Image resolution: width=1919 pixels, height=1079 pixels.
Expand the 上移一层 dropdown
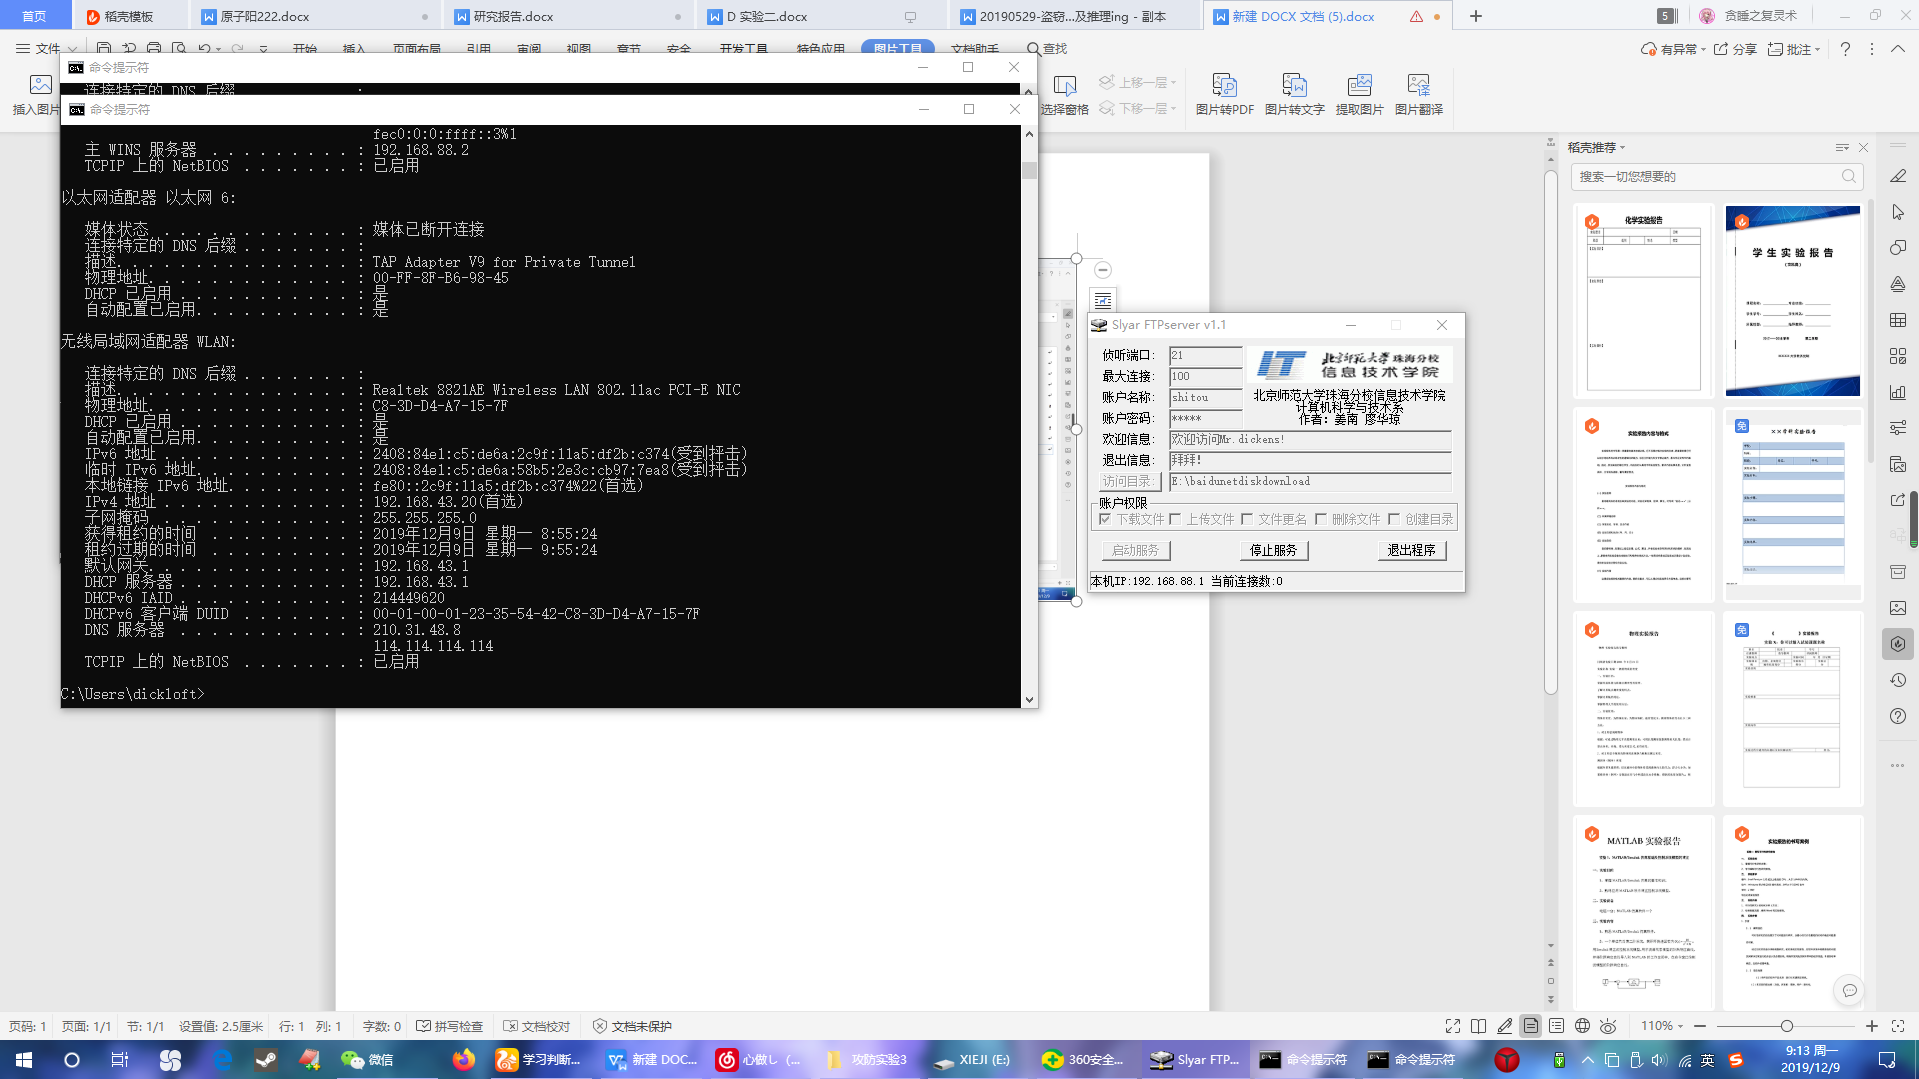[1174, 82]
